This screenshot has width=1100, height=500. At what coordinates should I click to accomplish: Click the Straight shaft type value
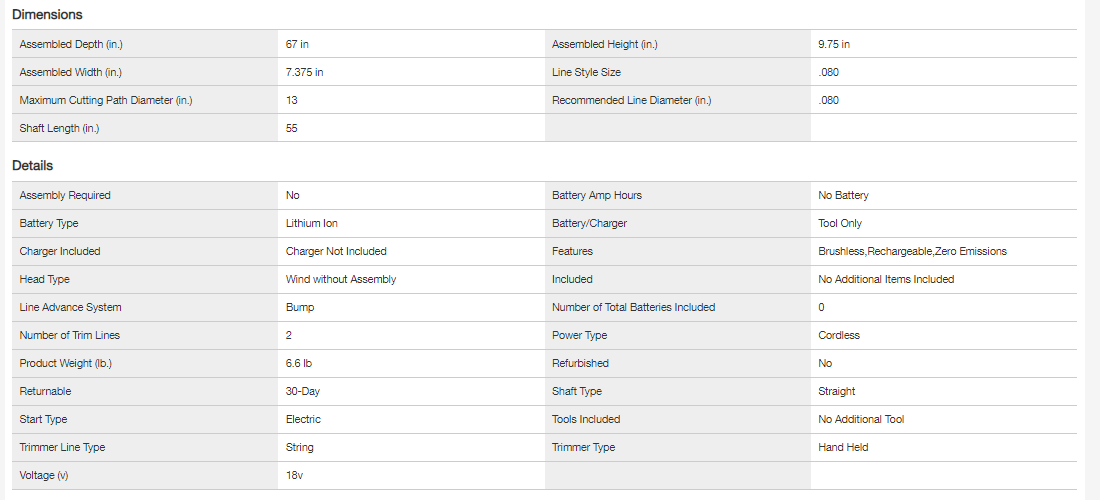coord(837,392)
